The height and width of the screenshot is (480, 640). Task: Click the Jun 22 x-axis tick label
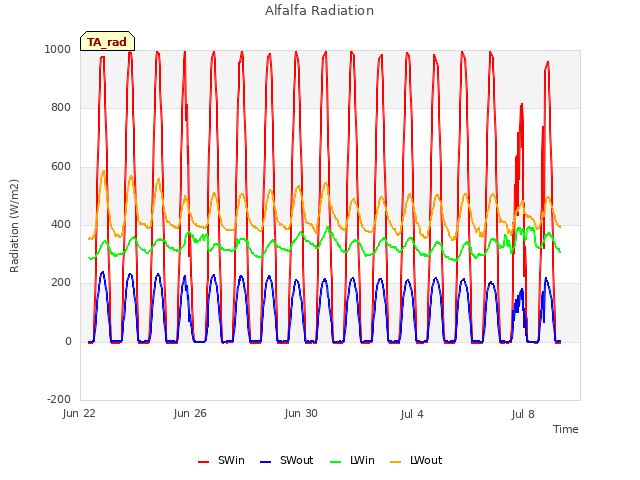tap(79, 413)
